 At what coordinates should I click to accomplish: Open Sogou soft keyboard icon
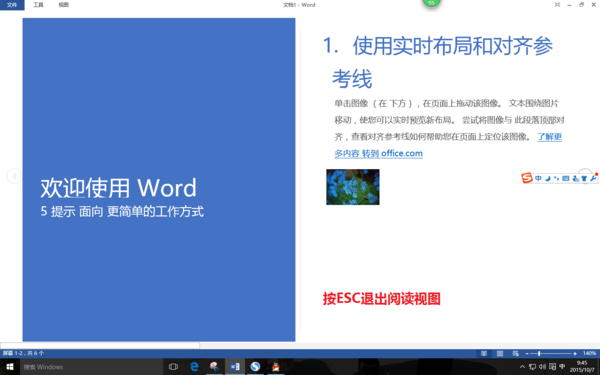(566, 178)
